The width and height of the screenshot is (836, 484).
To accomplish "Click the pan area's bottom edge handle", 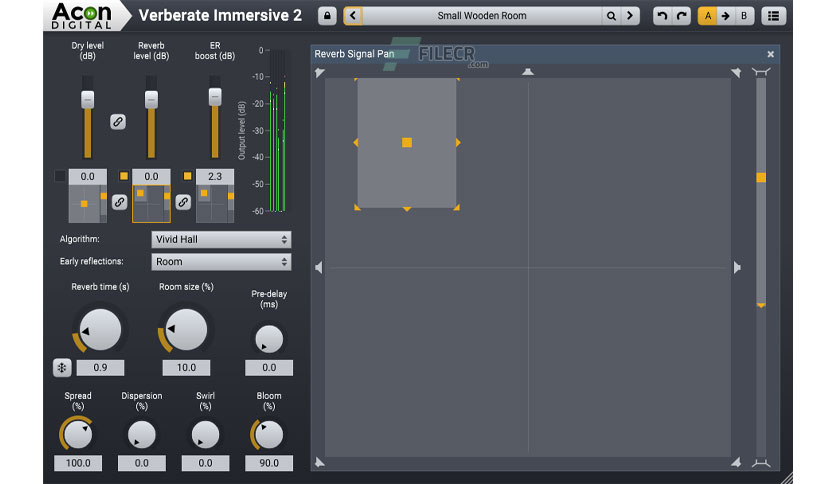I will click(x=407, y=209).
